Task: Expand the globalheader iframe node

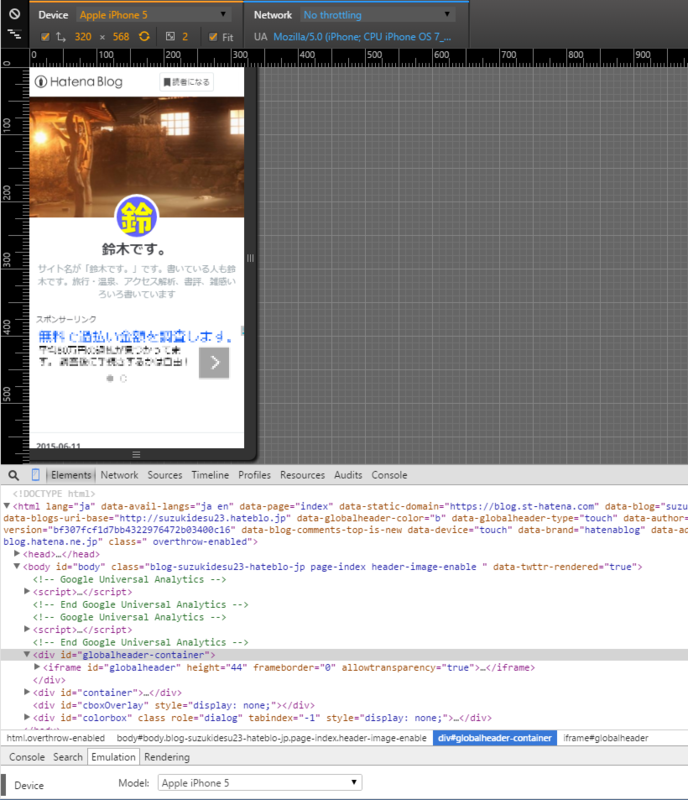Action: pyautogui.click(x=37, y=667)
